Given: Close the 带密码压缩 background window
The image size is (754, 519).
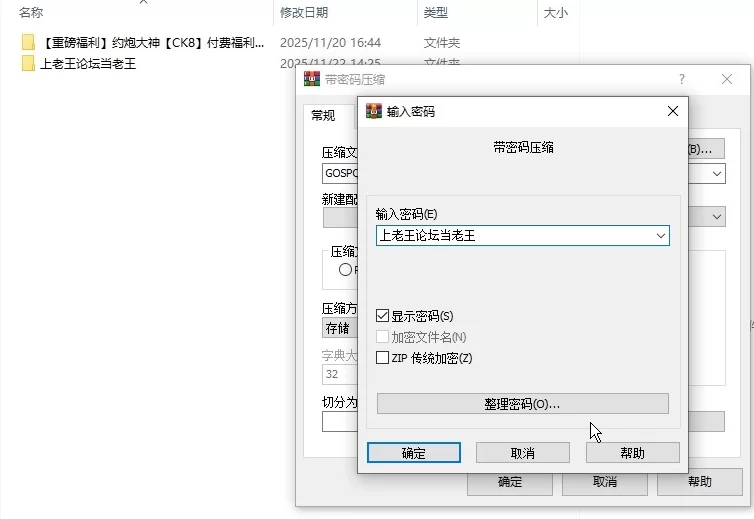Looking at the screenshot, I should (x=727, y=79).
